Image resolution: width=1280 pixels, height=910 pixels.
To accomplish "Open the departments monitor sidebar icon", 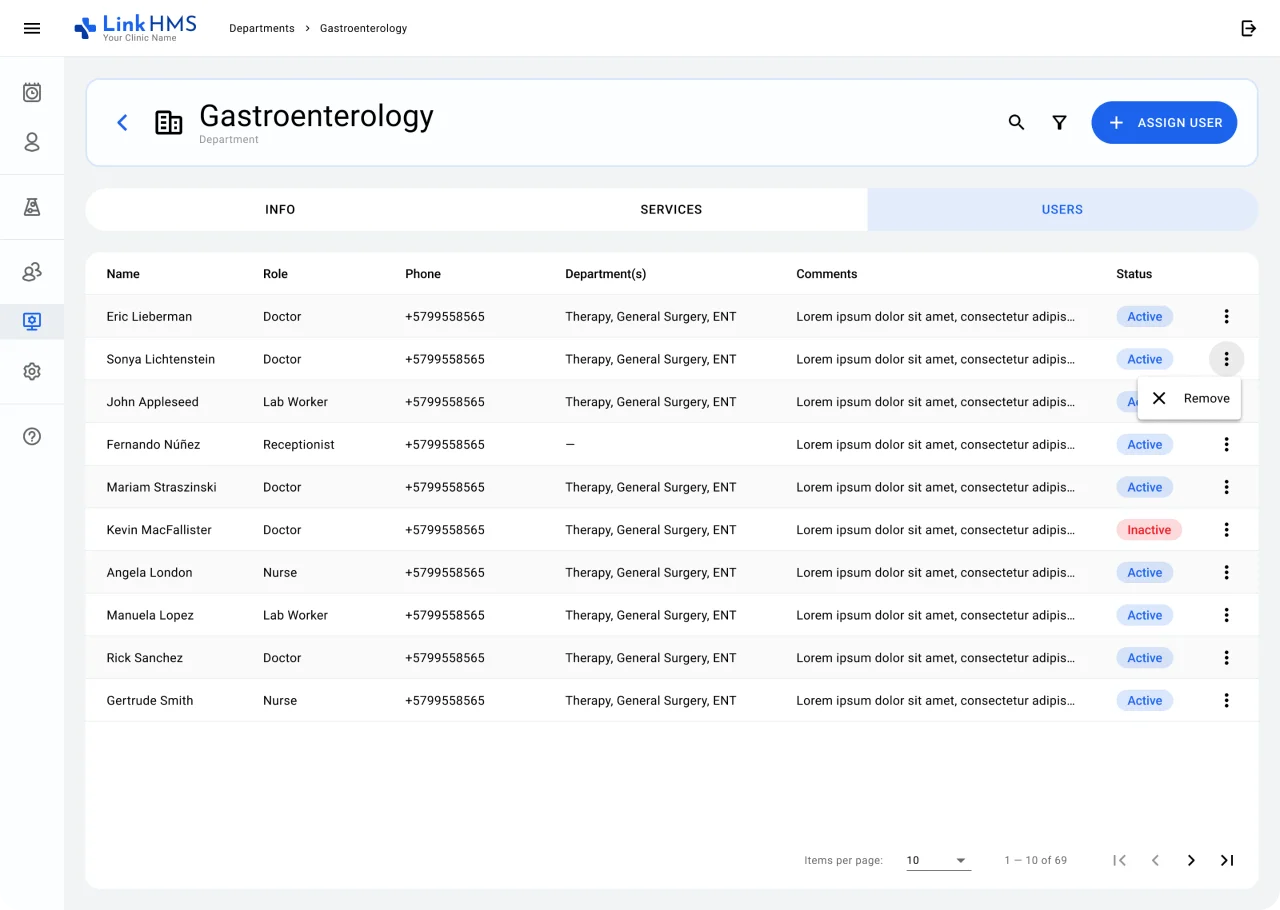I will pyautogui.click(x=32, y=321).
